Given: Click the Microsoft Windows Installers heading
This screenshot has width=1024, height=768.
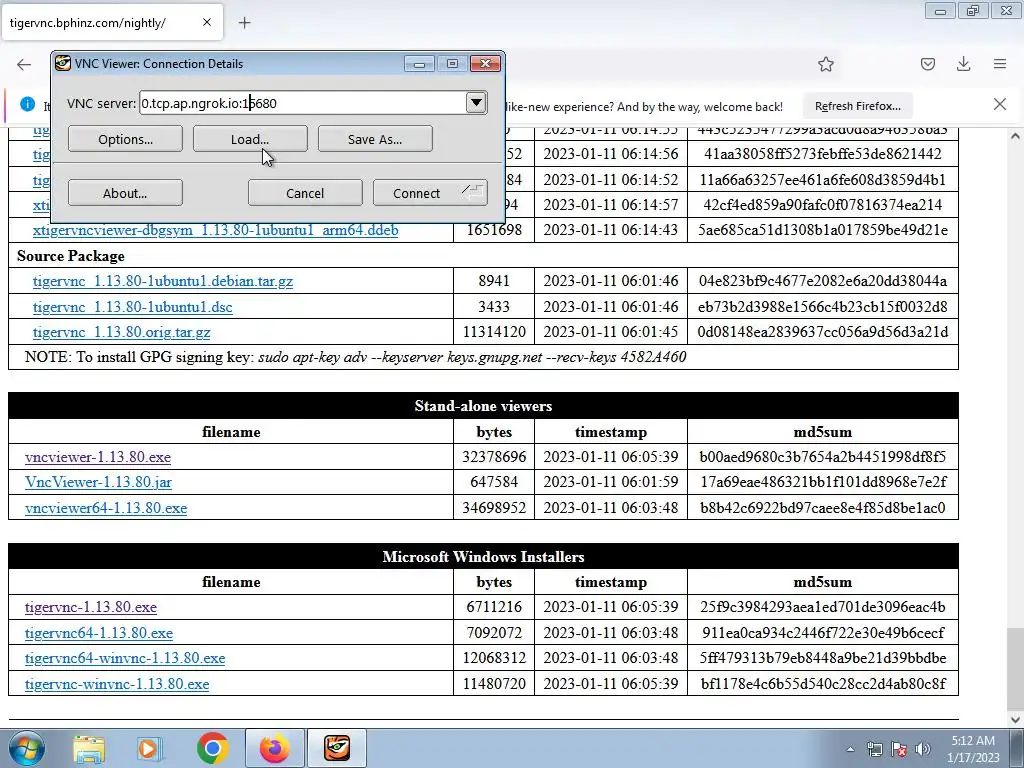Looking at the screenshot, I should pos(483,557).
